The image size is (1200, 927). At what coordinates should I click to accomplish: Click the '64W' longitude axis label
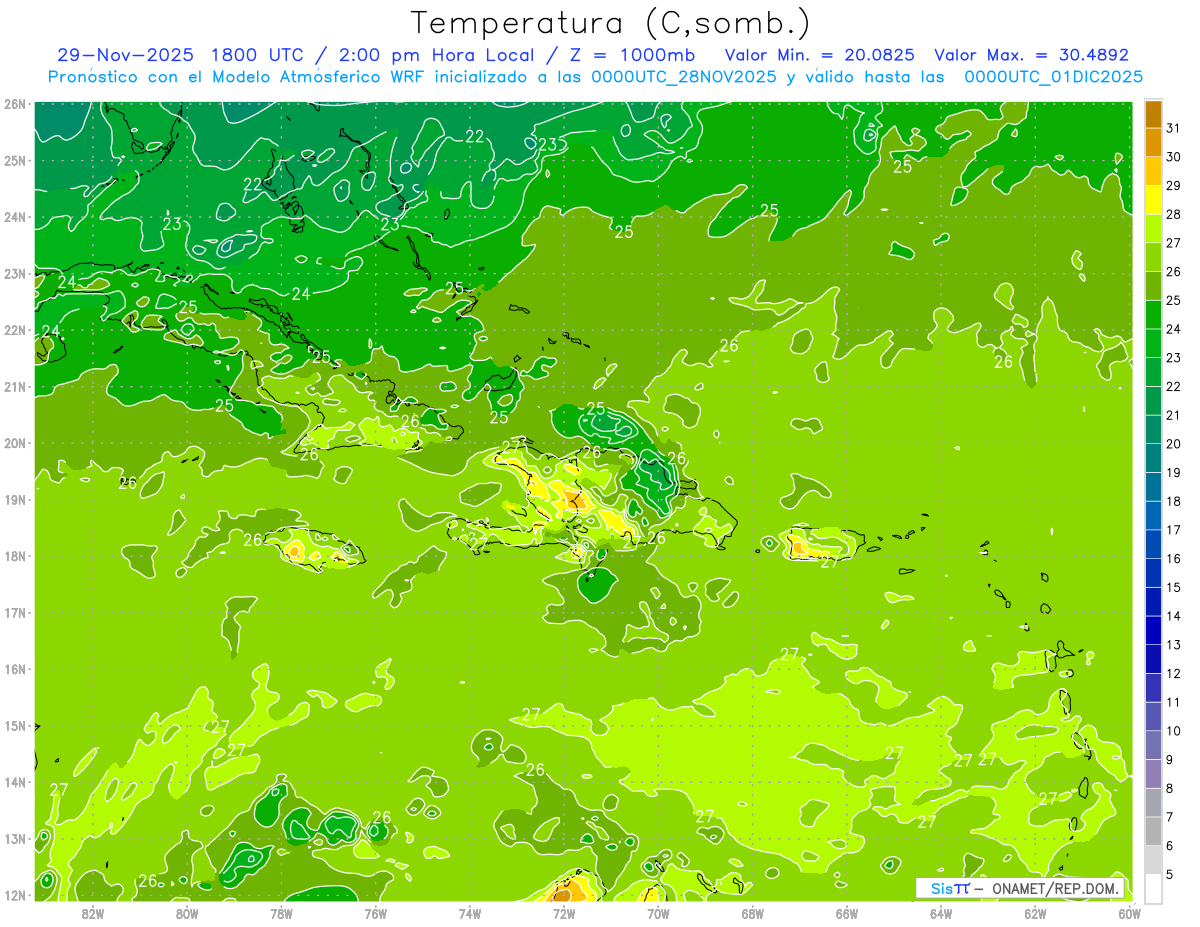click(940, 913)
